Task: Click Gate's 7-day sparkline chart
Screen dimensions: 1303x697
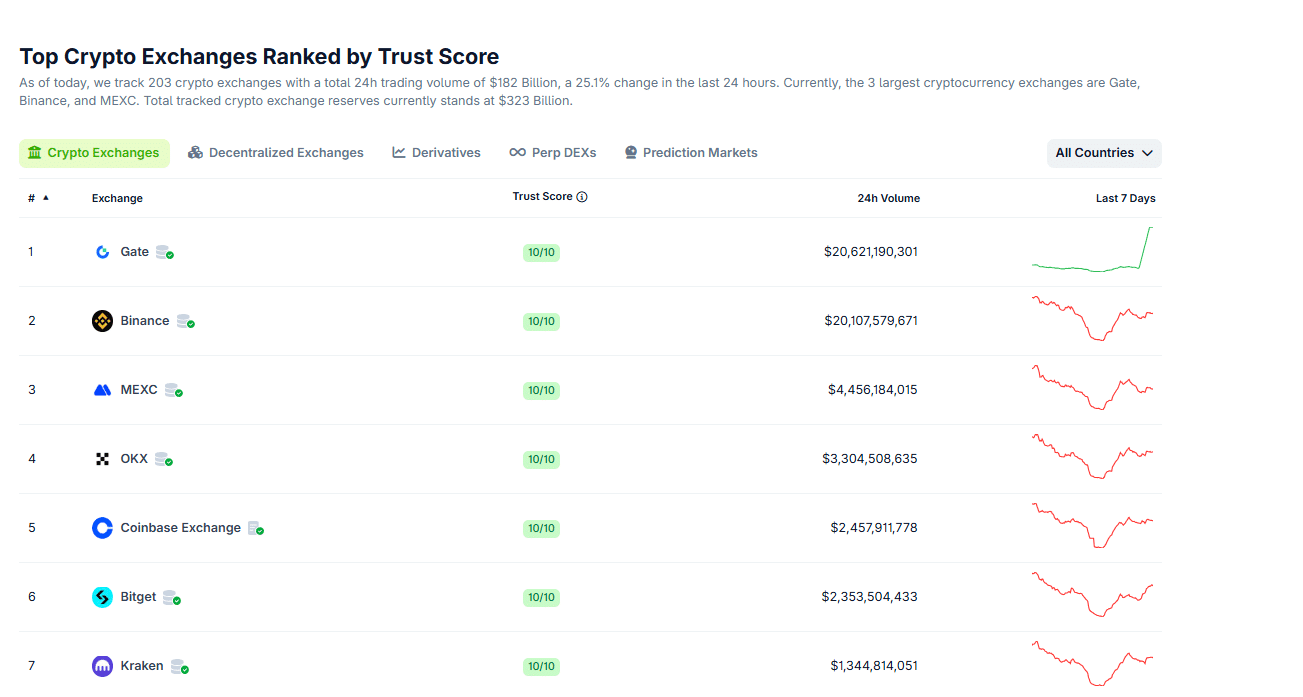Action: (x=1092, y=251)
